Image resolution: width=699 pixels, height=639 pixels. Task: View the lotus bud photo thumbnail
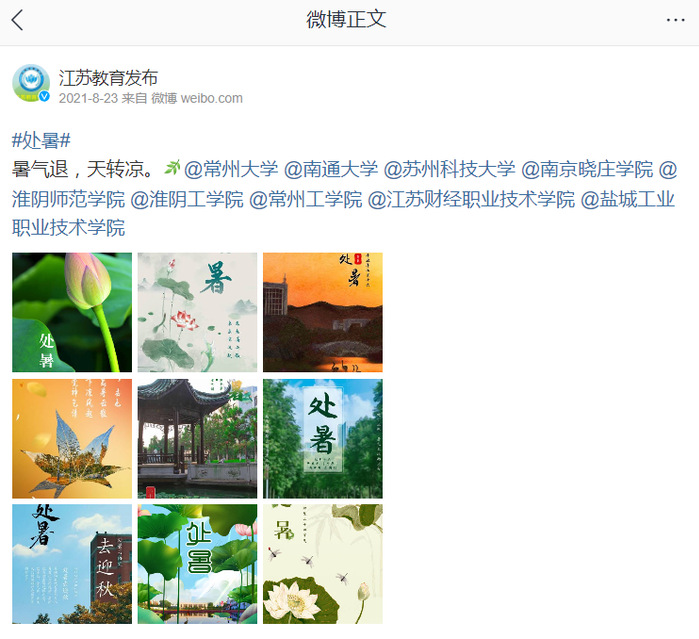point(72,312)
